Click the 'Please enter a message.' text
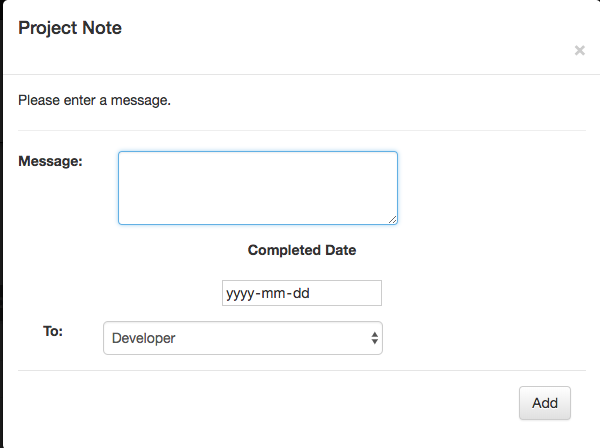This screenshot has height=448, width=600. tap(94, 100)
